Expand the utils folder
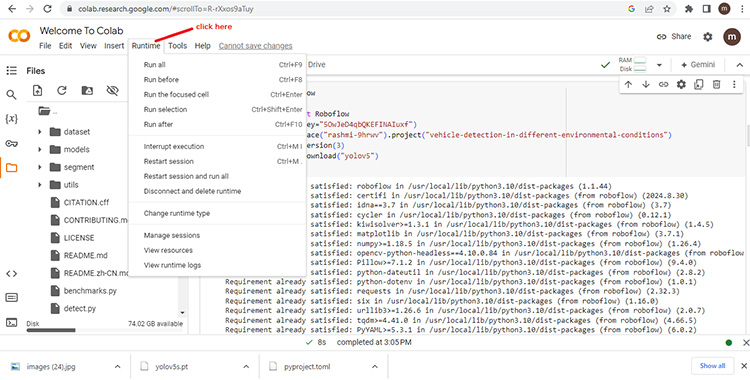The image size is (750, 380). pyautogui.click(x=40, y=185)
